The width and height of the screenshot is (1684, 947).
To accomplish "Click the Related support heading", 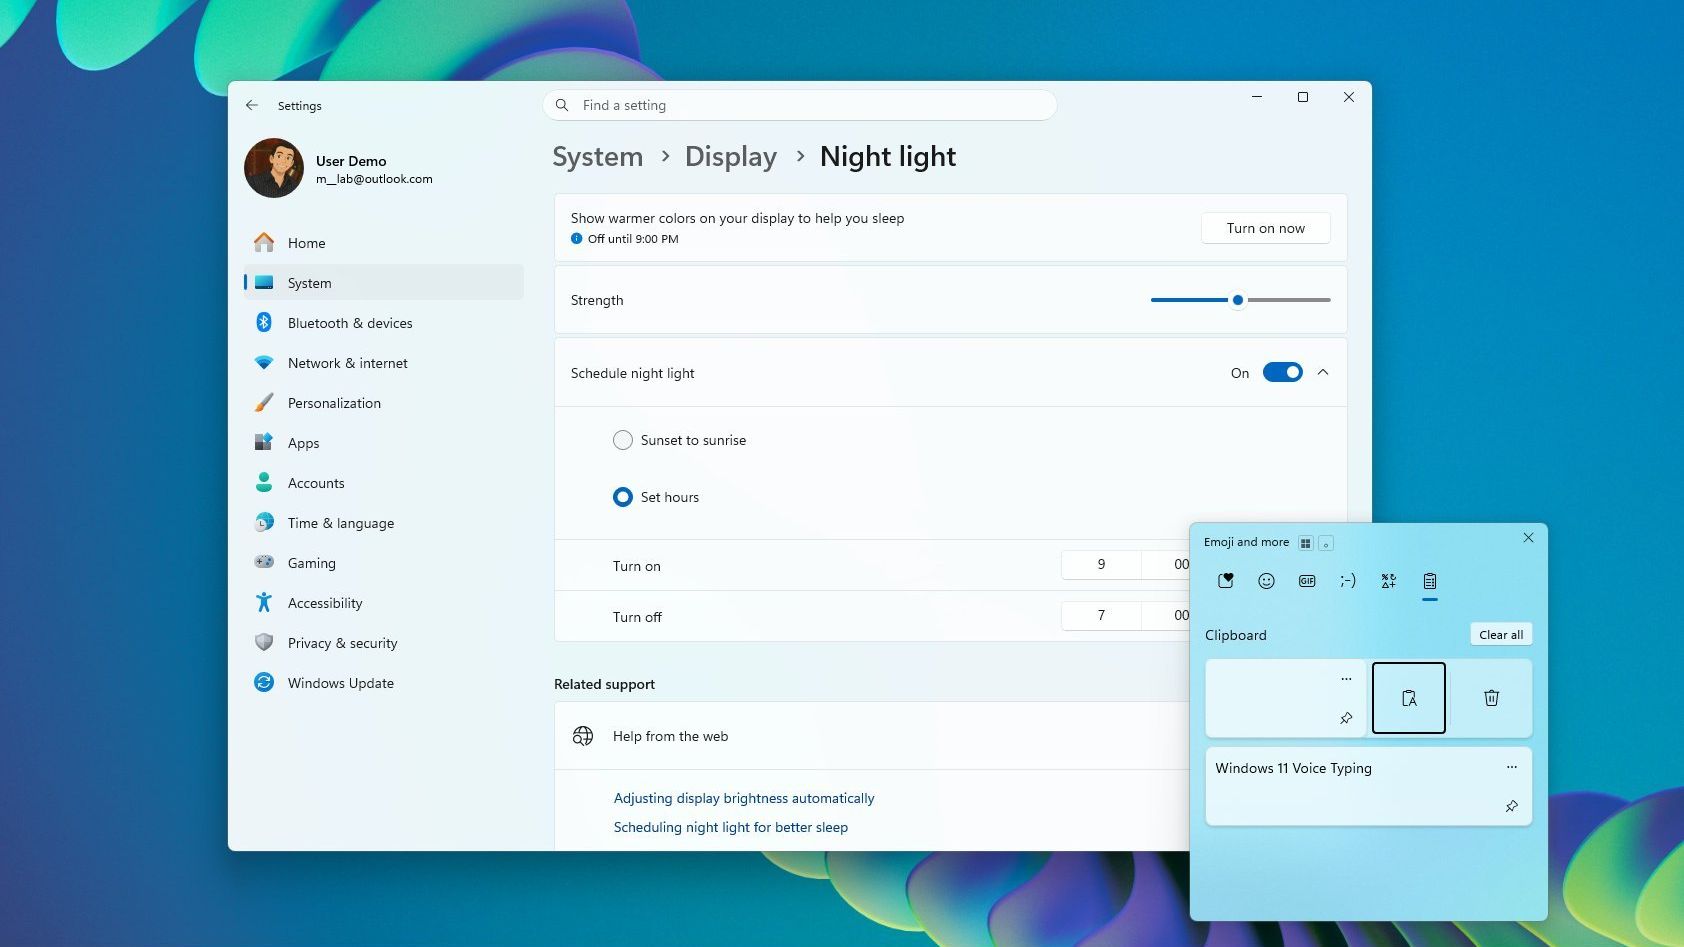I will pyautogui.click(x=604, y=684).
